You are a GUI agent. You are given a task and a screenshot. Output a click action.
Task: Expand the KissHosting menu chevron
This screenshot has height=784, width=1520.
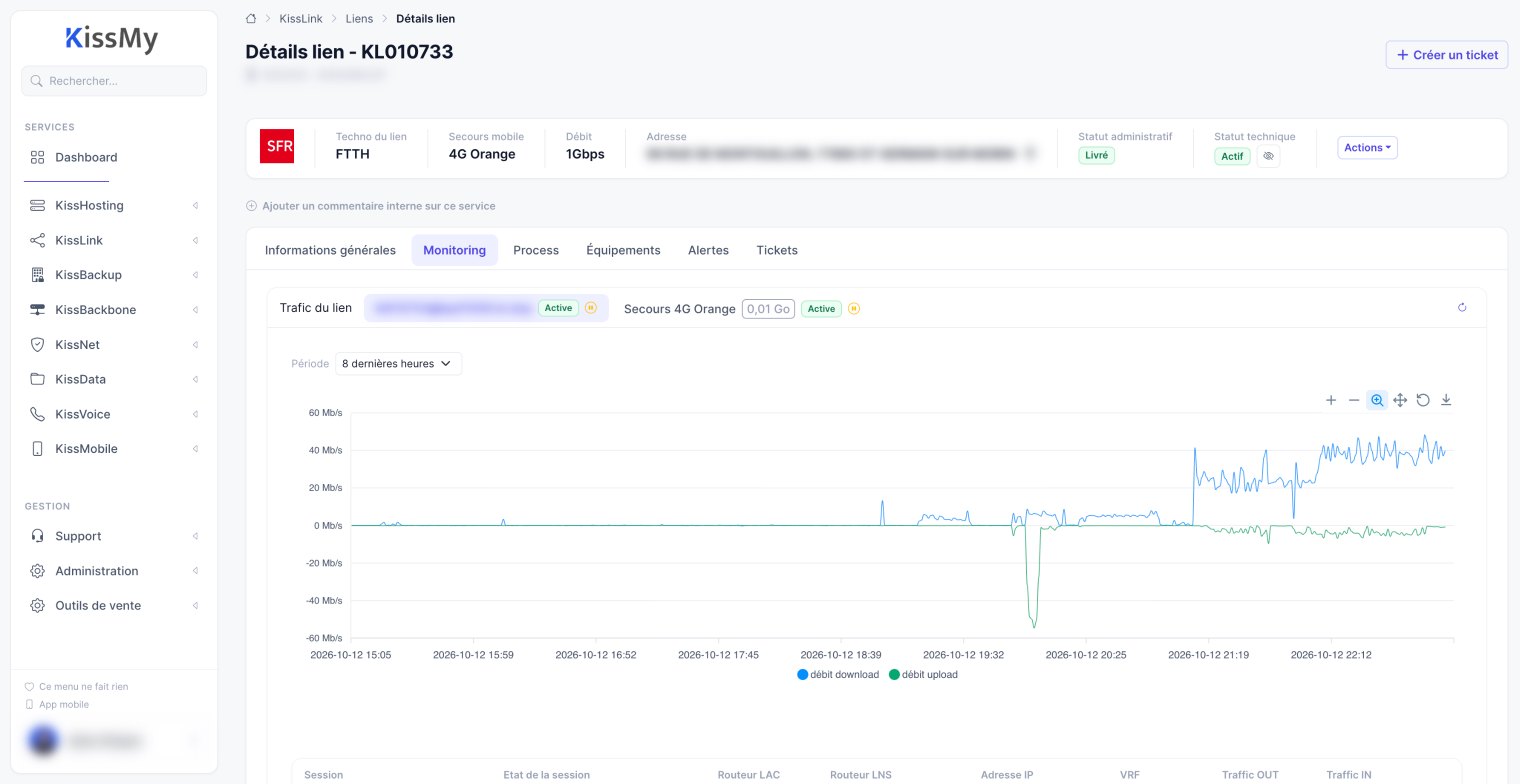tap(196, 206)
